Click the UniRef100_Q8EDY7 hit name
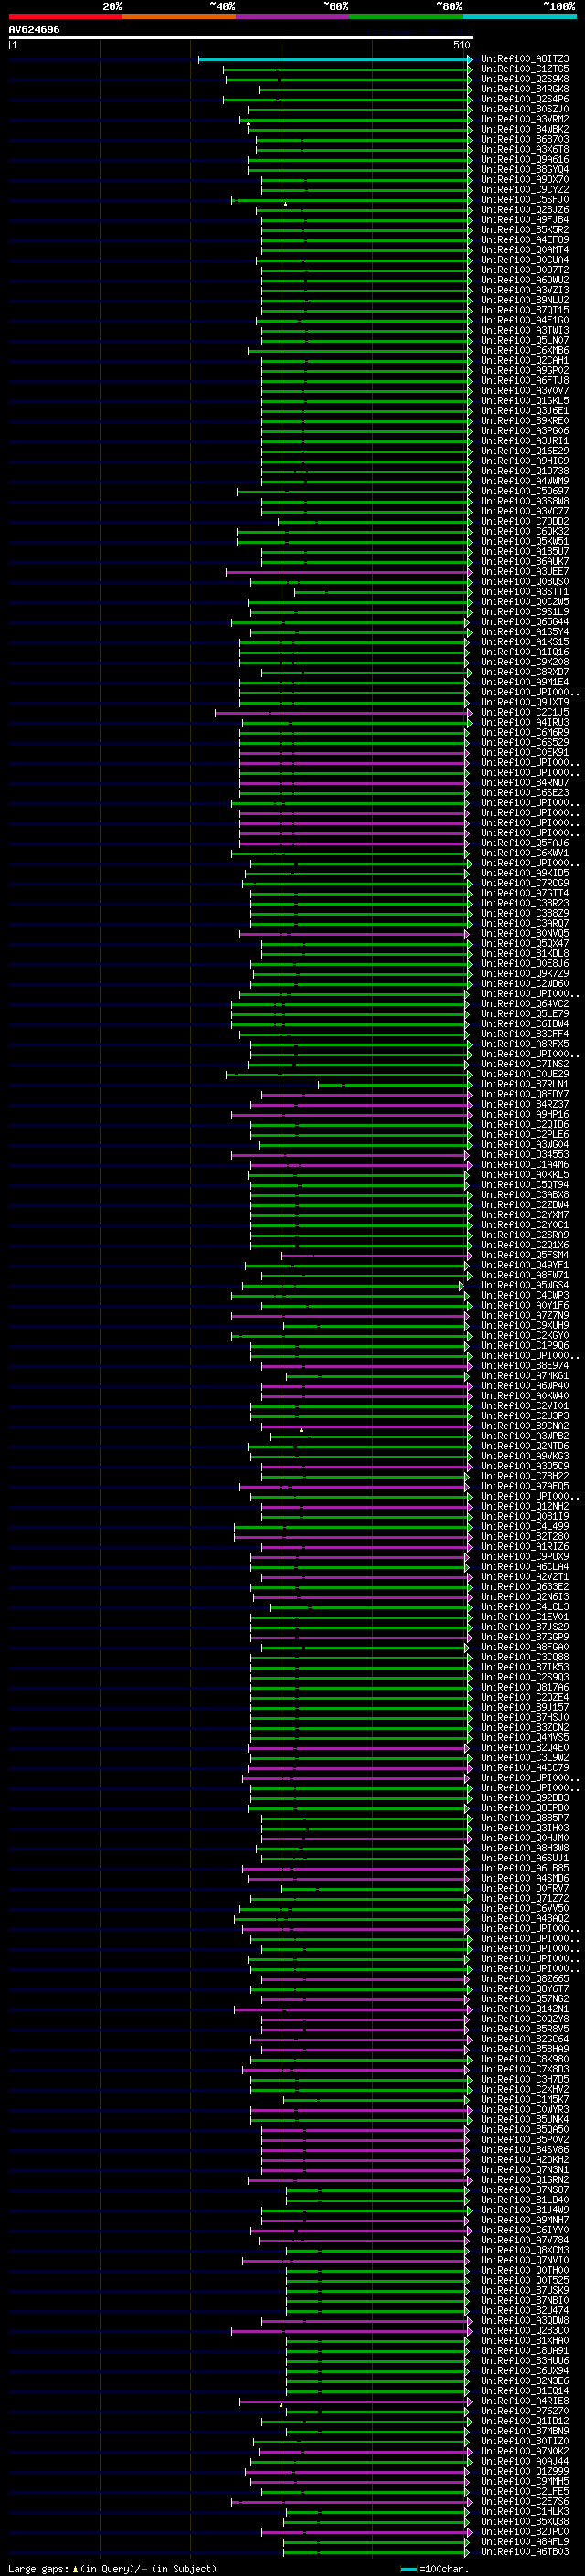This screenshot has width=585, height=2576. 525,1094
